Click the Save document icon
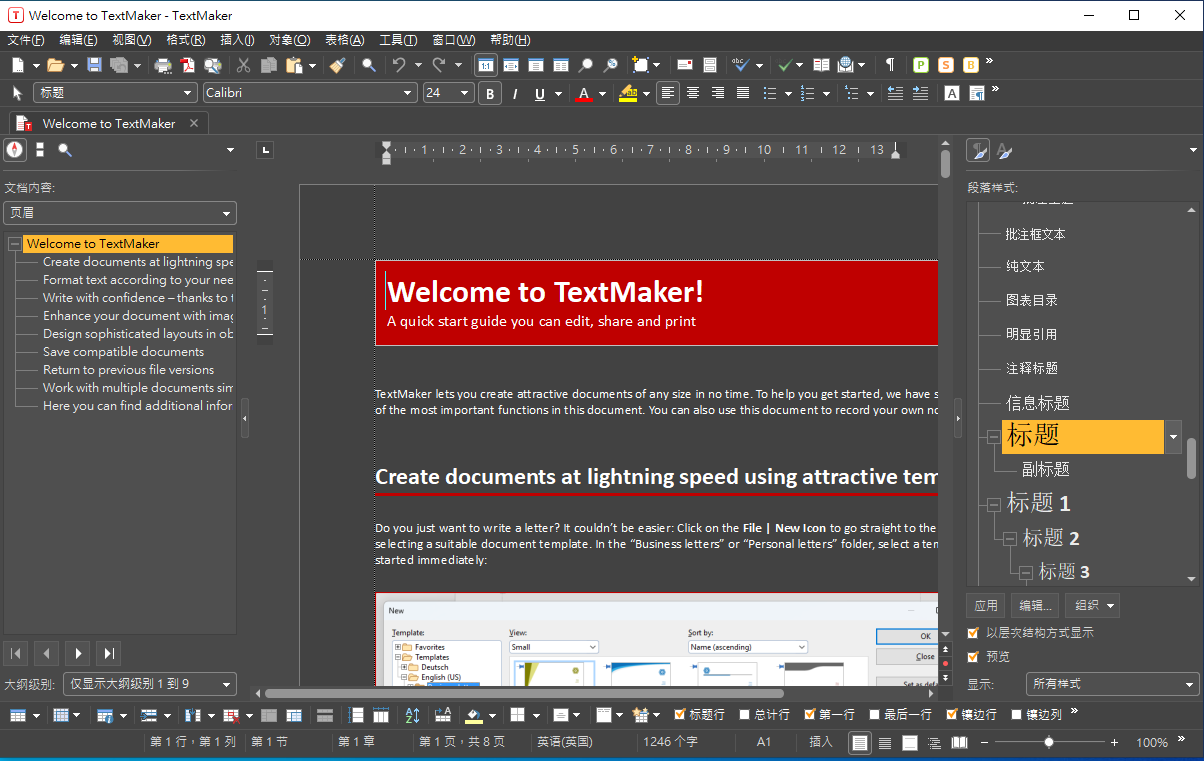Image resolution: width=1204 pixels, height=761 pixels. [x=94, y=65]
